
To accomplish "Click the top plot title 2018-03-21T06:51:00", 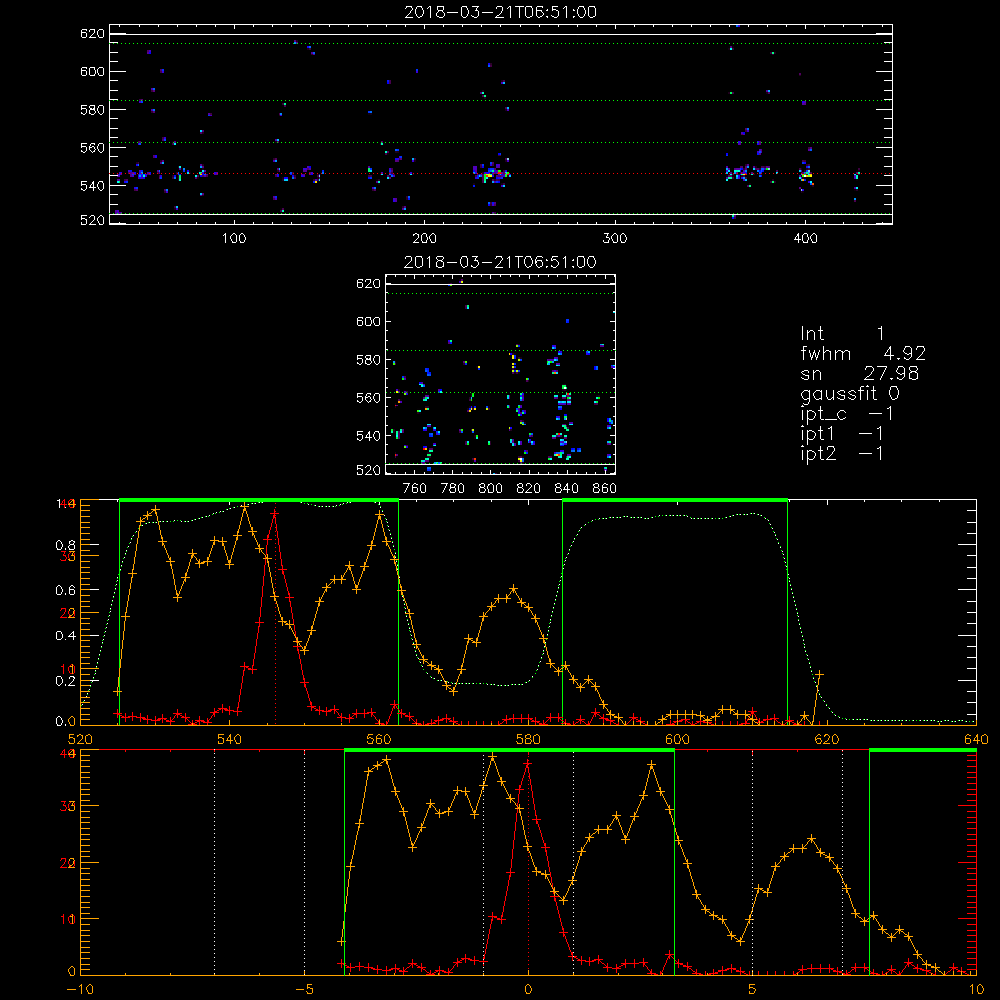I will click(501, 12).
